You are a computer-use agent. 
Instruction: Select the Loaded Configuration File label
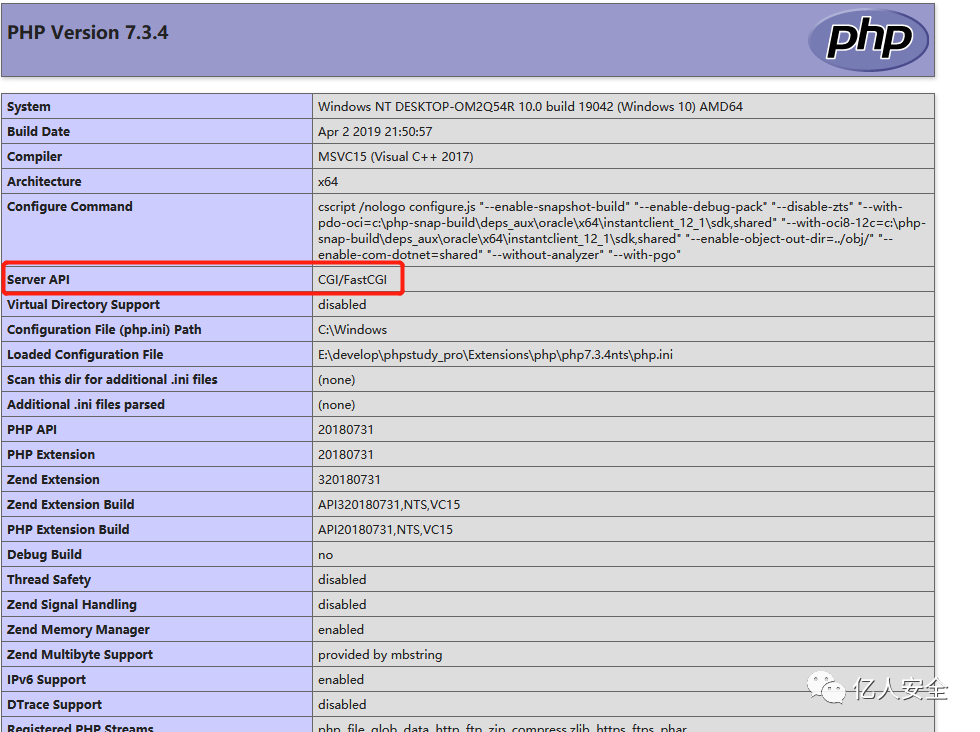click(x=85, y=354)
